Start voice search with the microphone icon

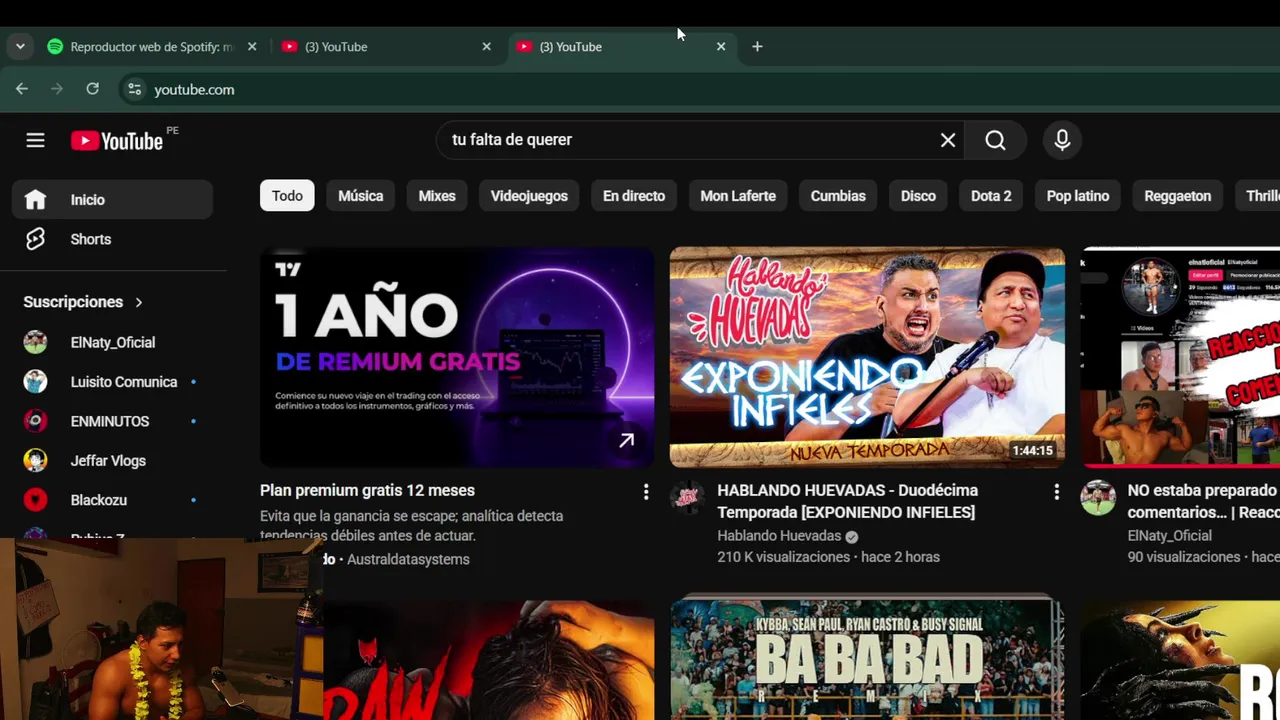[1062, 140]
